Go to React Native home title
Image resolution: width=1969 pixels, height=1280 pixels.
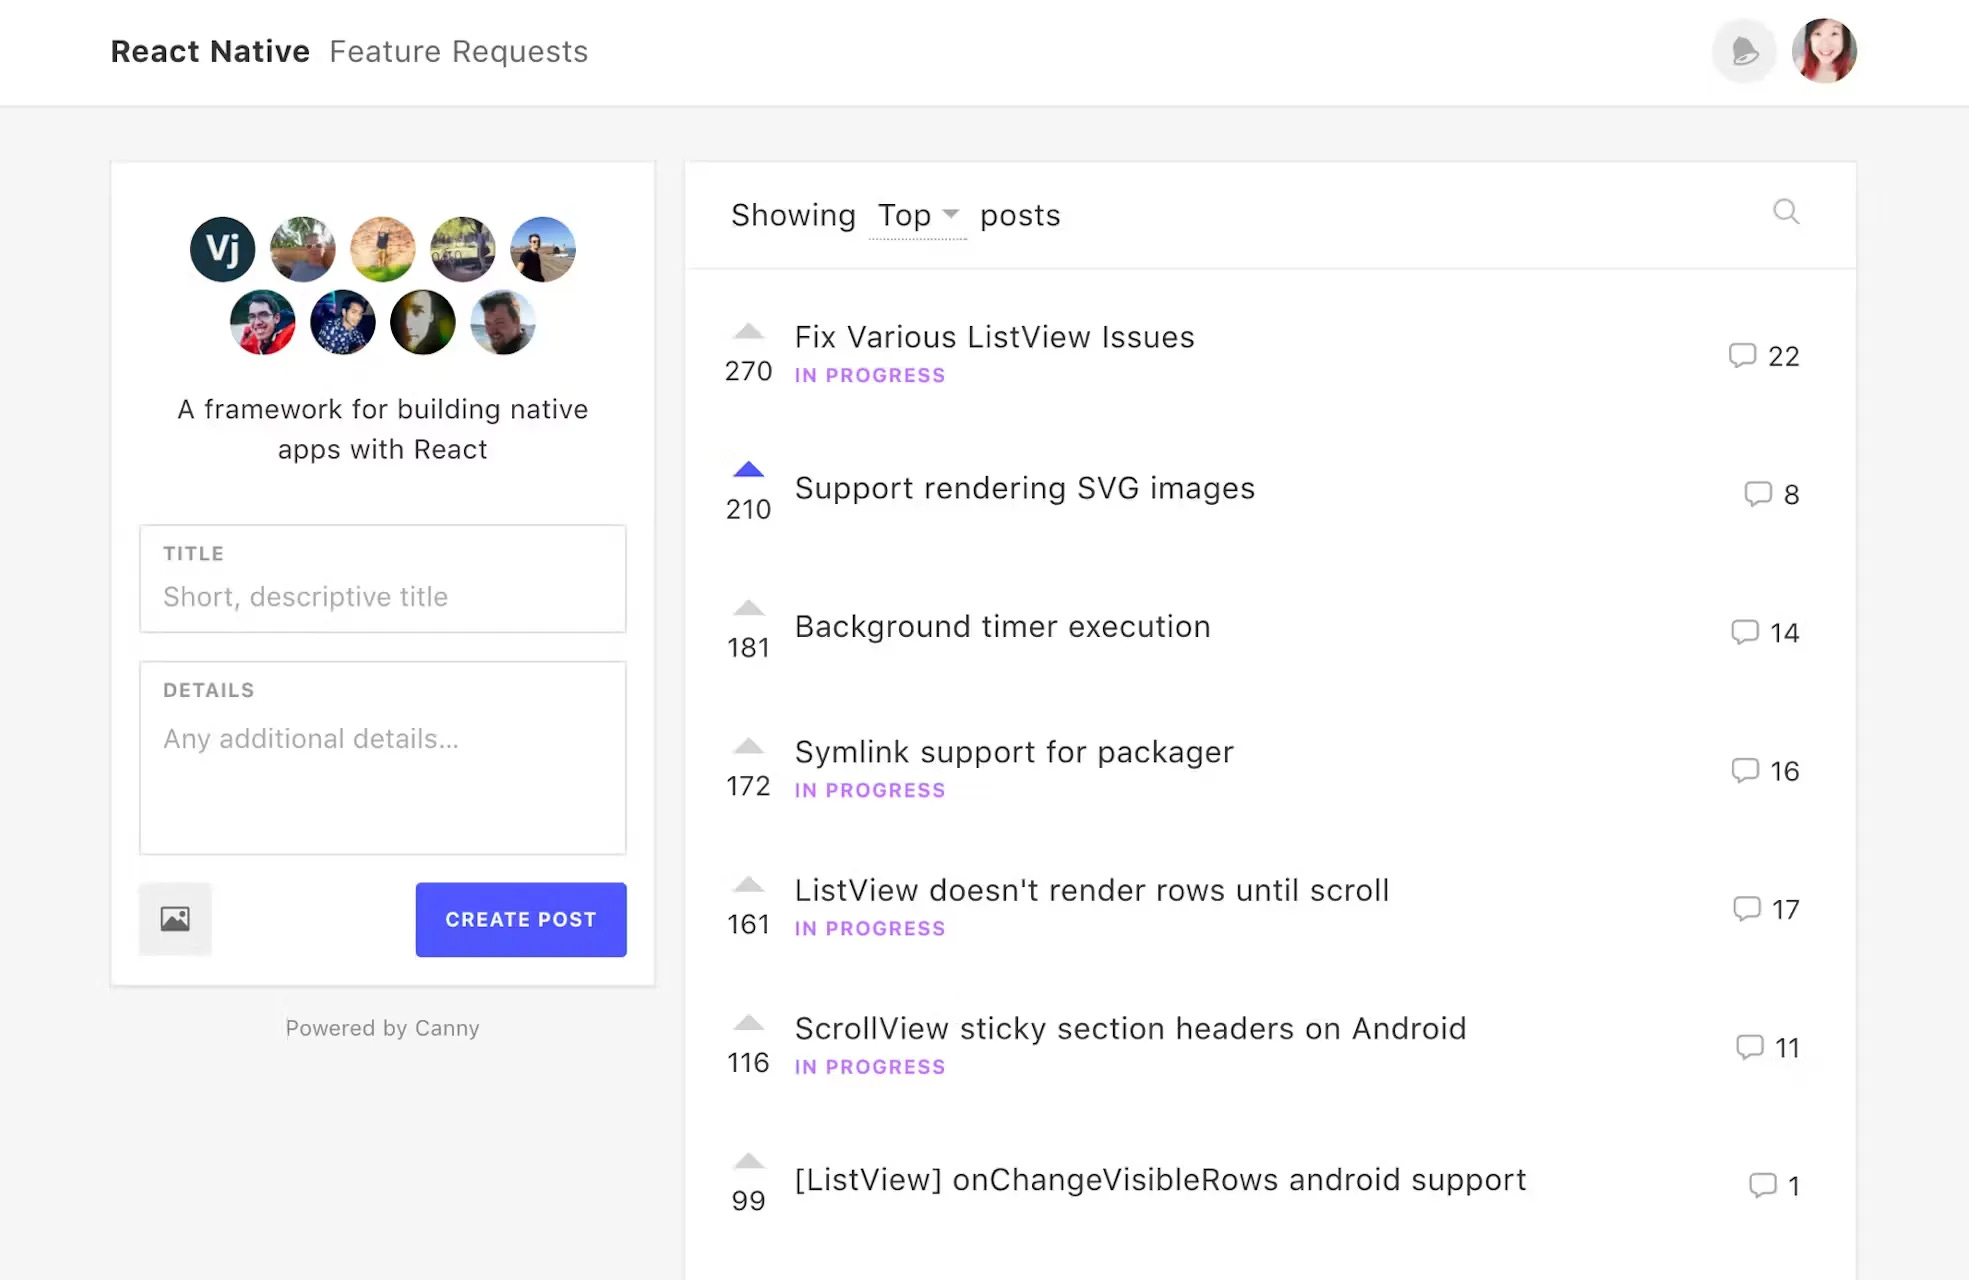pyautogui.click(x=210, y=52)
